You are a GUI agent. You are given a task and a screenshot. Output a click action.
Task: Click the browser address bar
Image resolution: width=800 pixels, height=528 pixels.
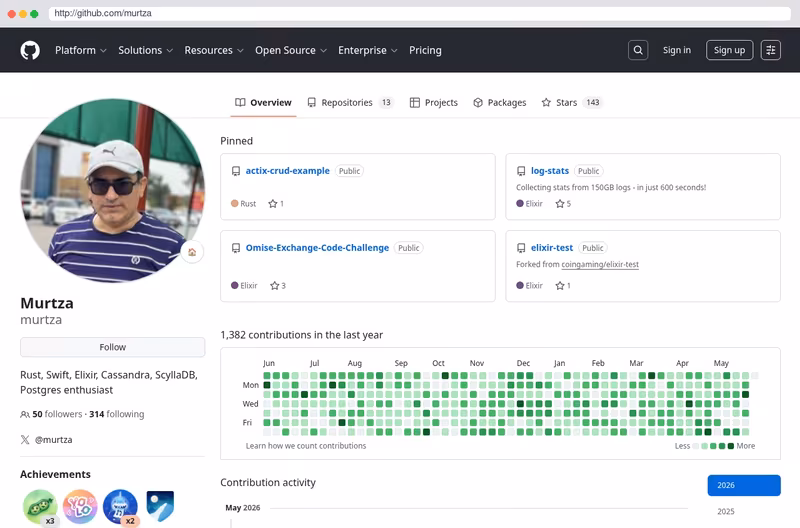(419, 13)
